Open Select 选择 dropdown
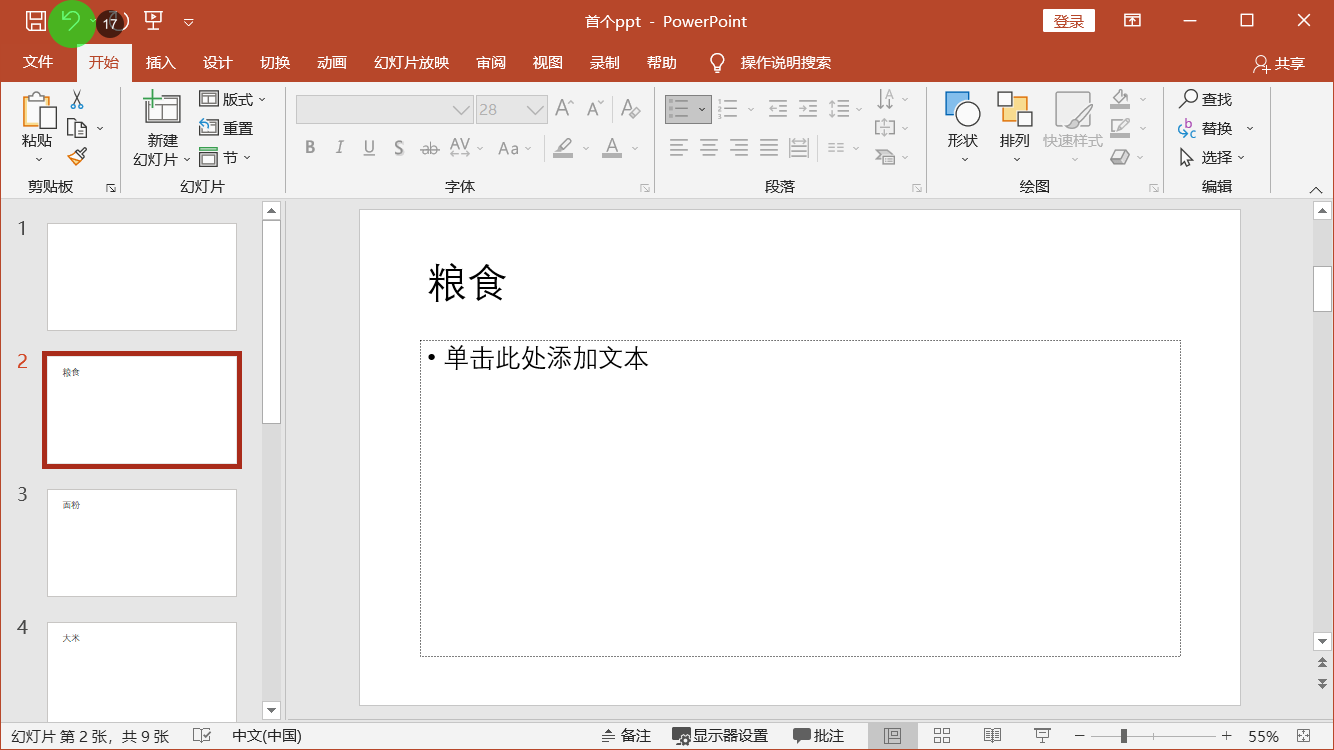Screen dimensions: 1334x750 (x=1212, y=157)
